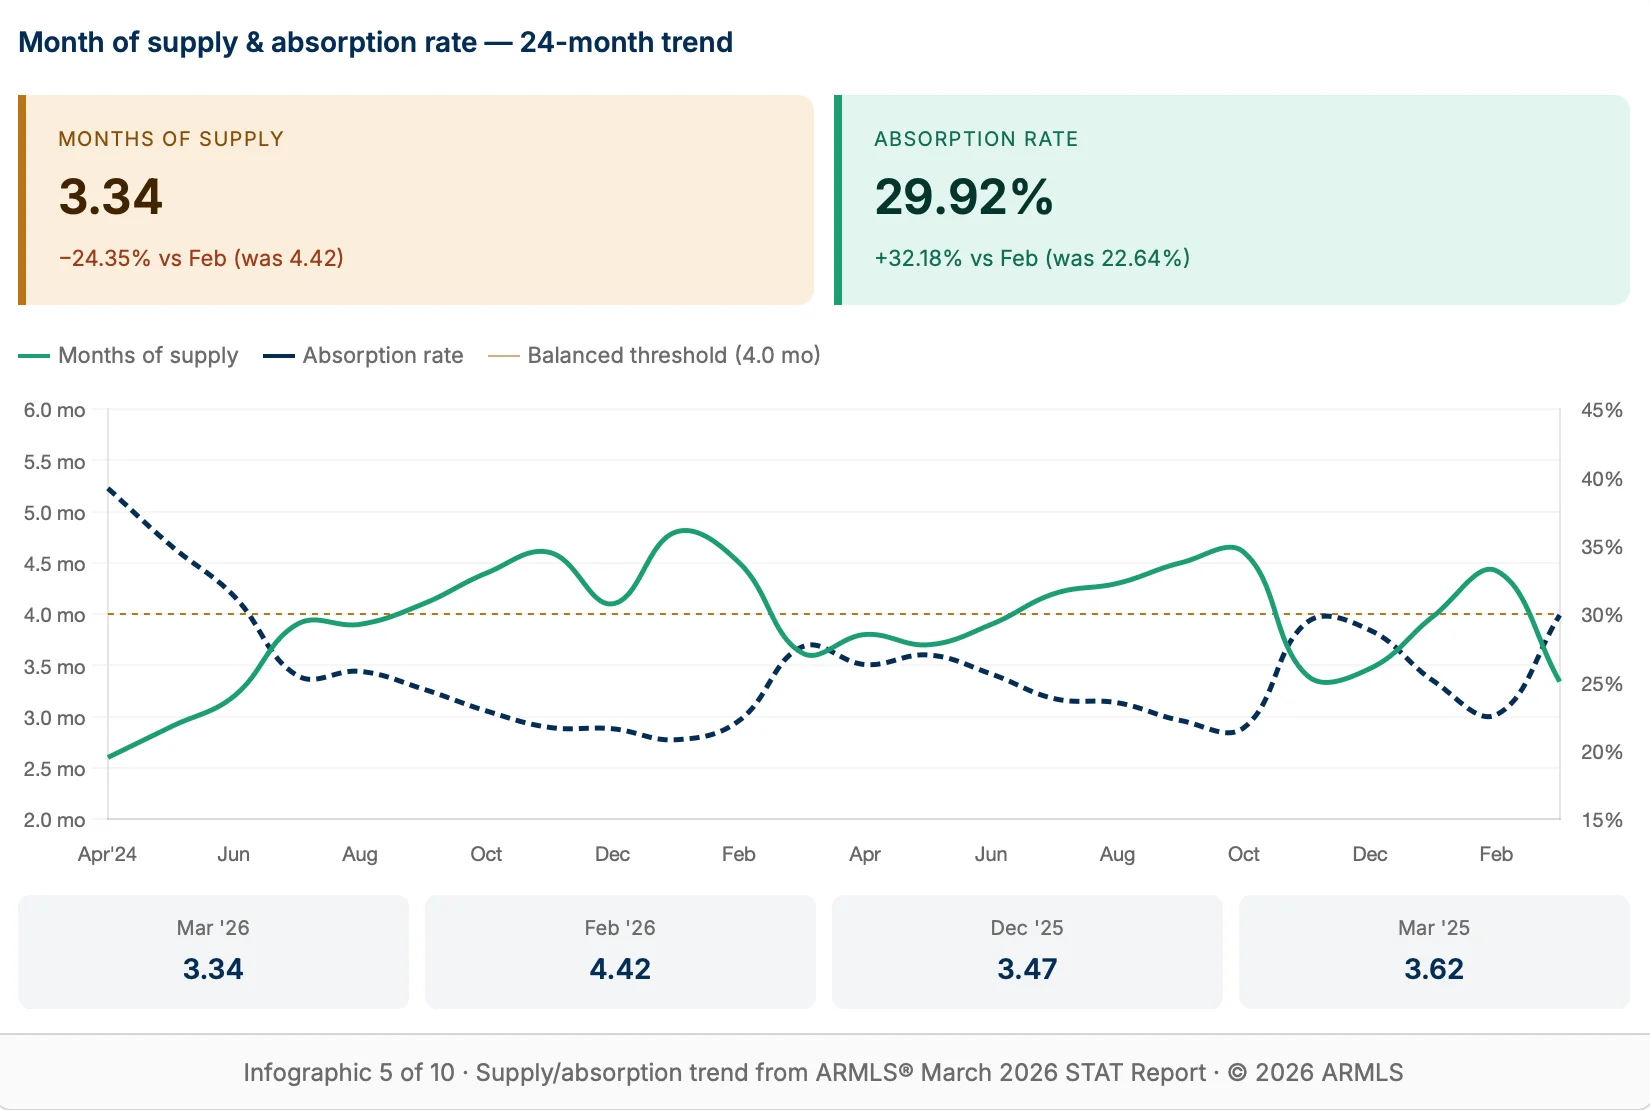Toggle the 'Months of supply' legend entry
This screenshot has width=1650, height=1110.
point(148,356)
